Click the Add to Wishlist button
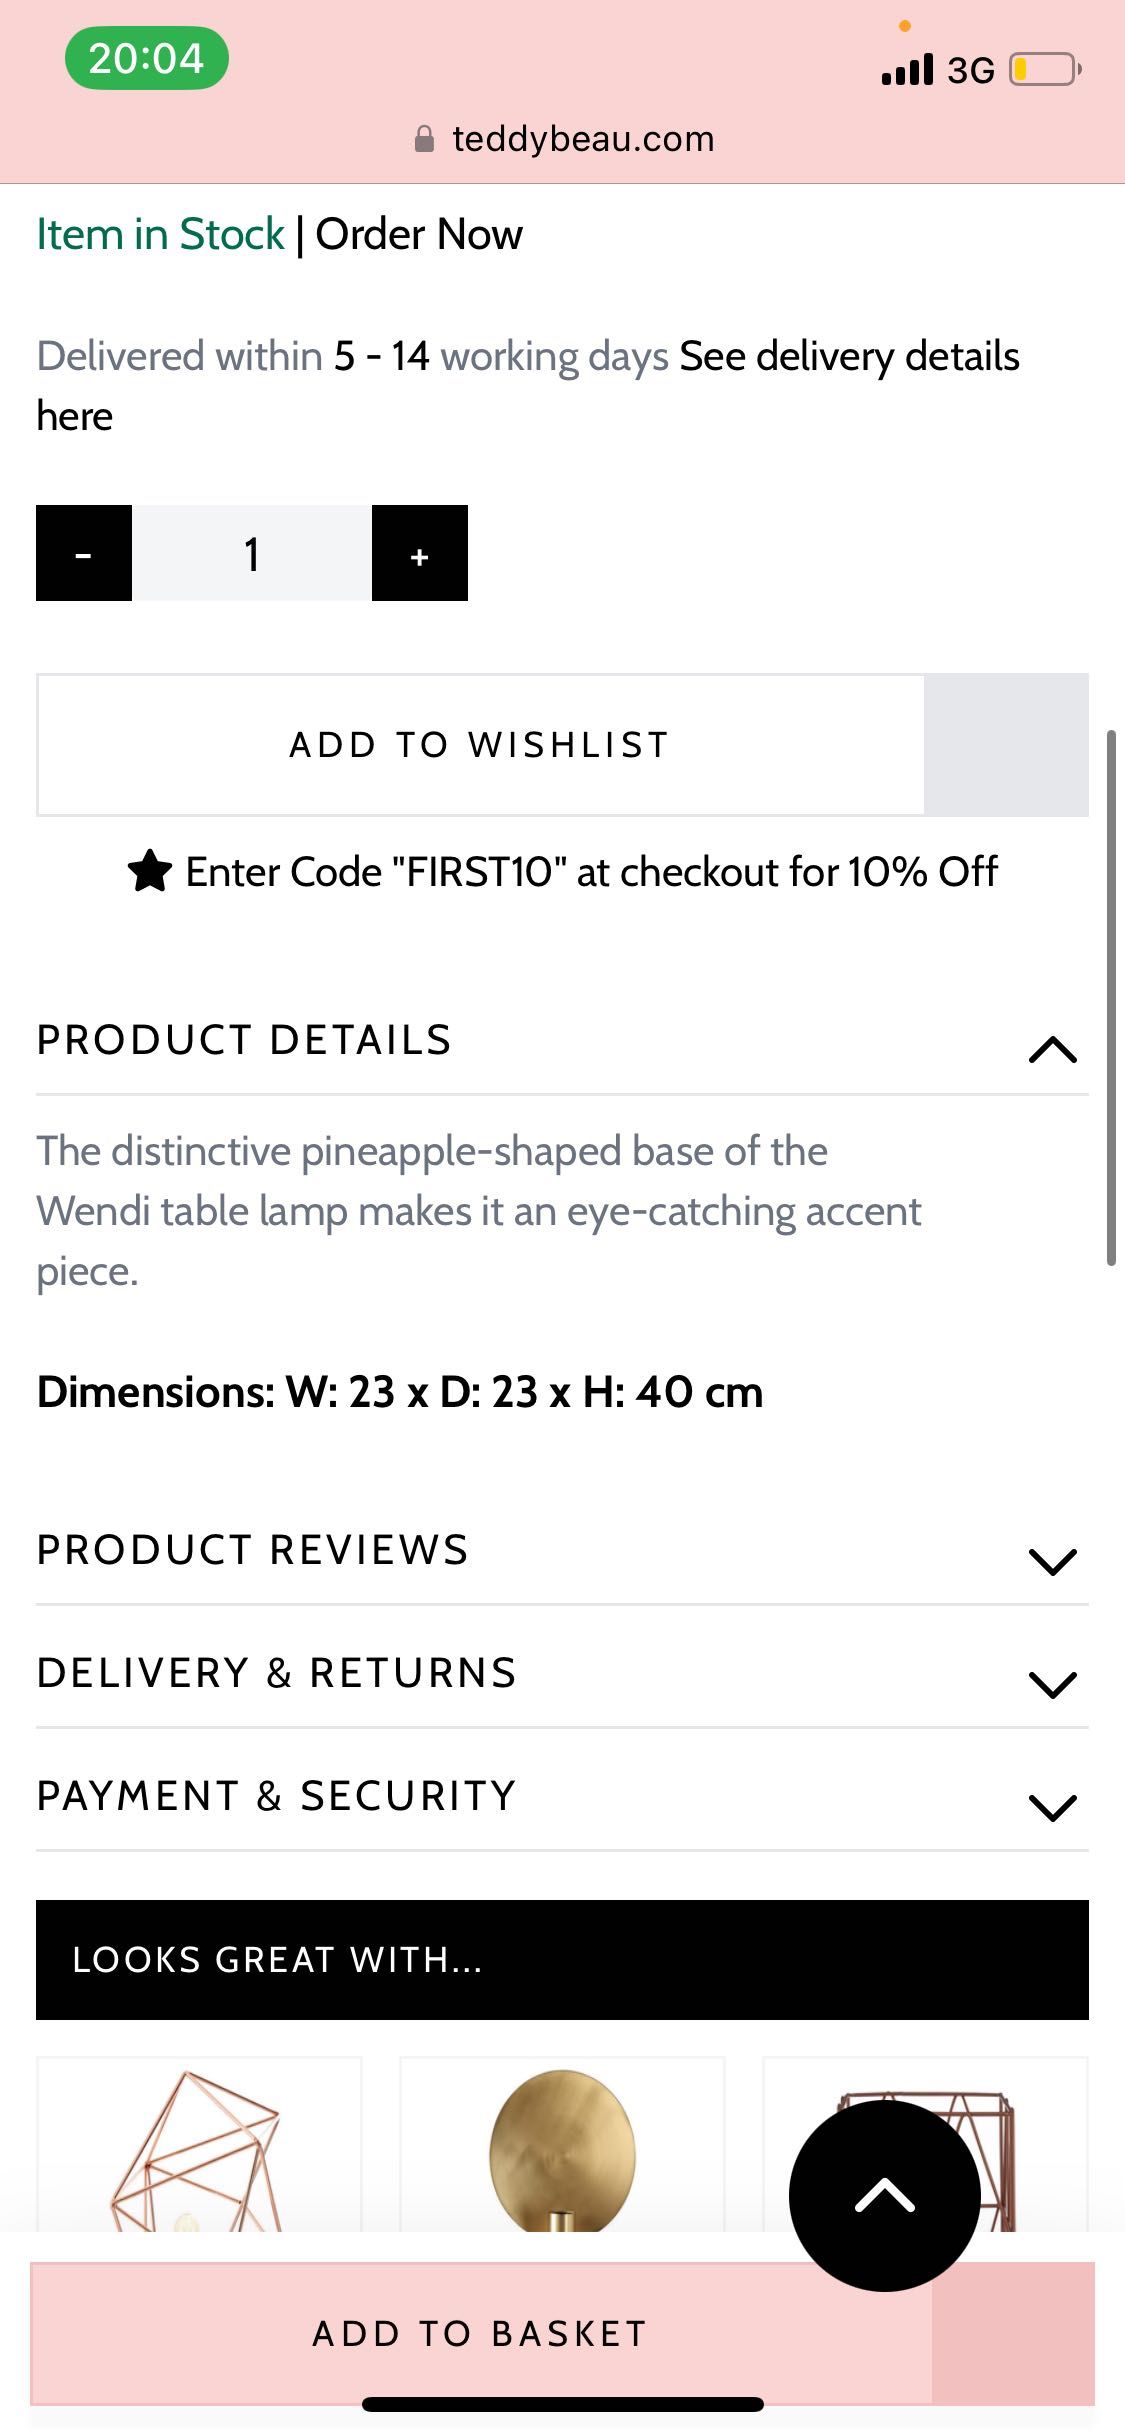The height and width of the screenshot is (2436, 1125). tap(480, 745)
